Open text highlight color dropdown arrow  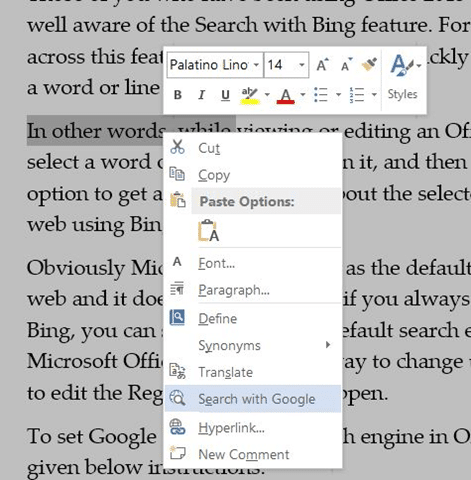267,95
